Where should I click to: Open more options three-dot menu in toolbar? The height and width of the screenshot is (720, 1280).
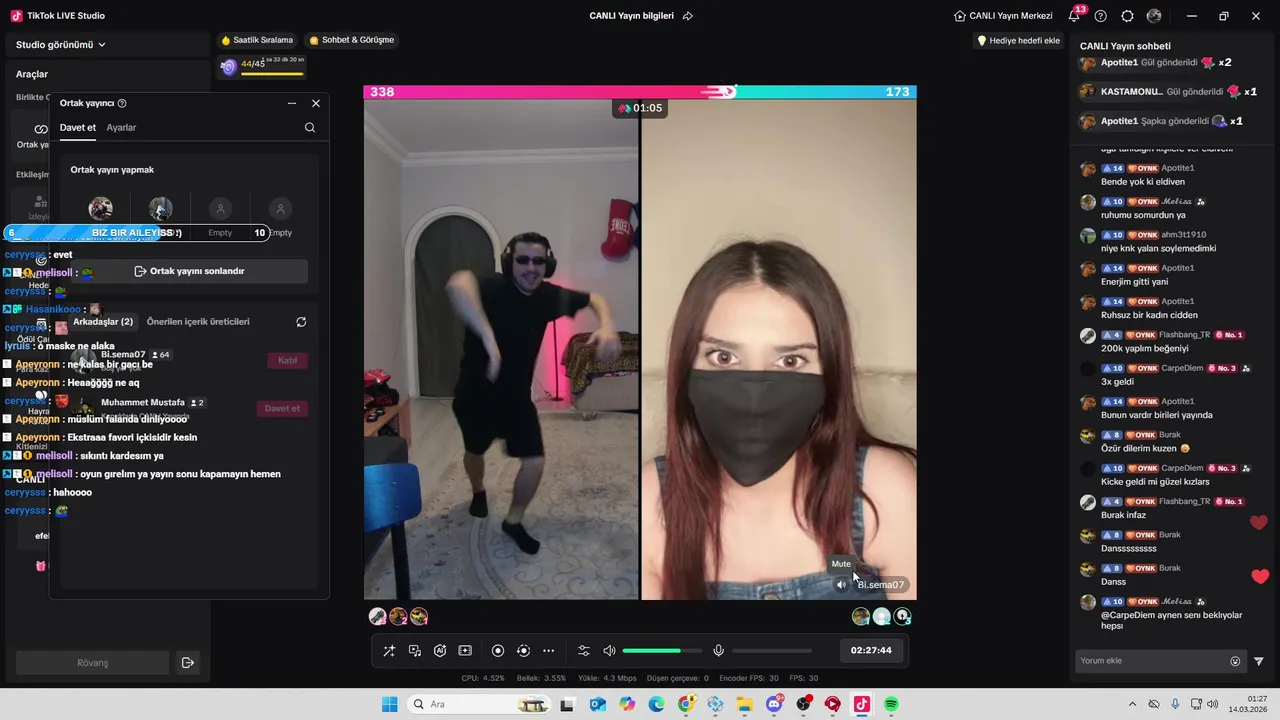[548, 651]
